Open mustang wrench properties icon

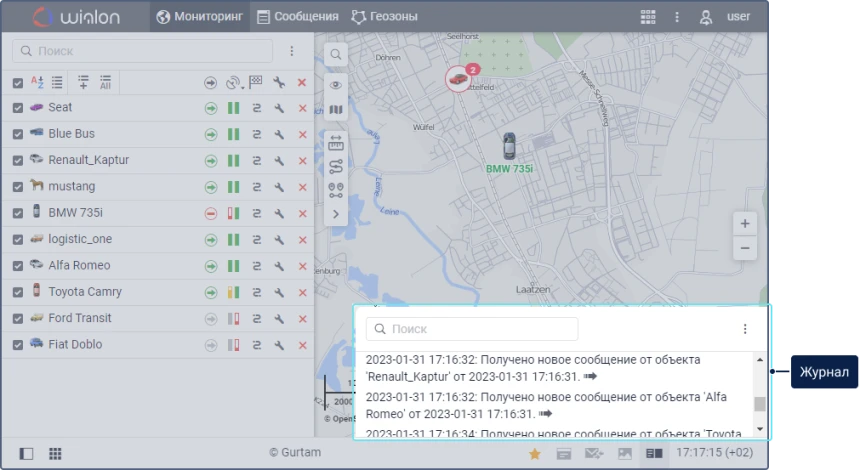tap(279, 187)
